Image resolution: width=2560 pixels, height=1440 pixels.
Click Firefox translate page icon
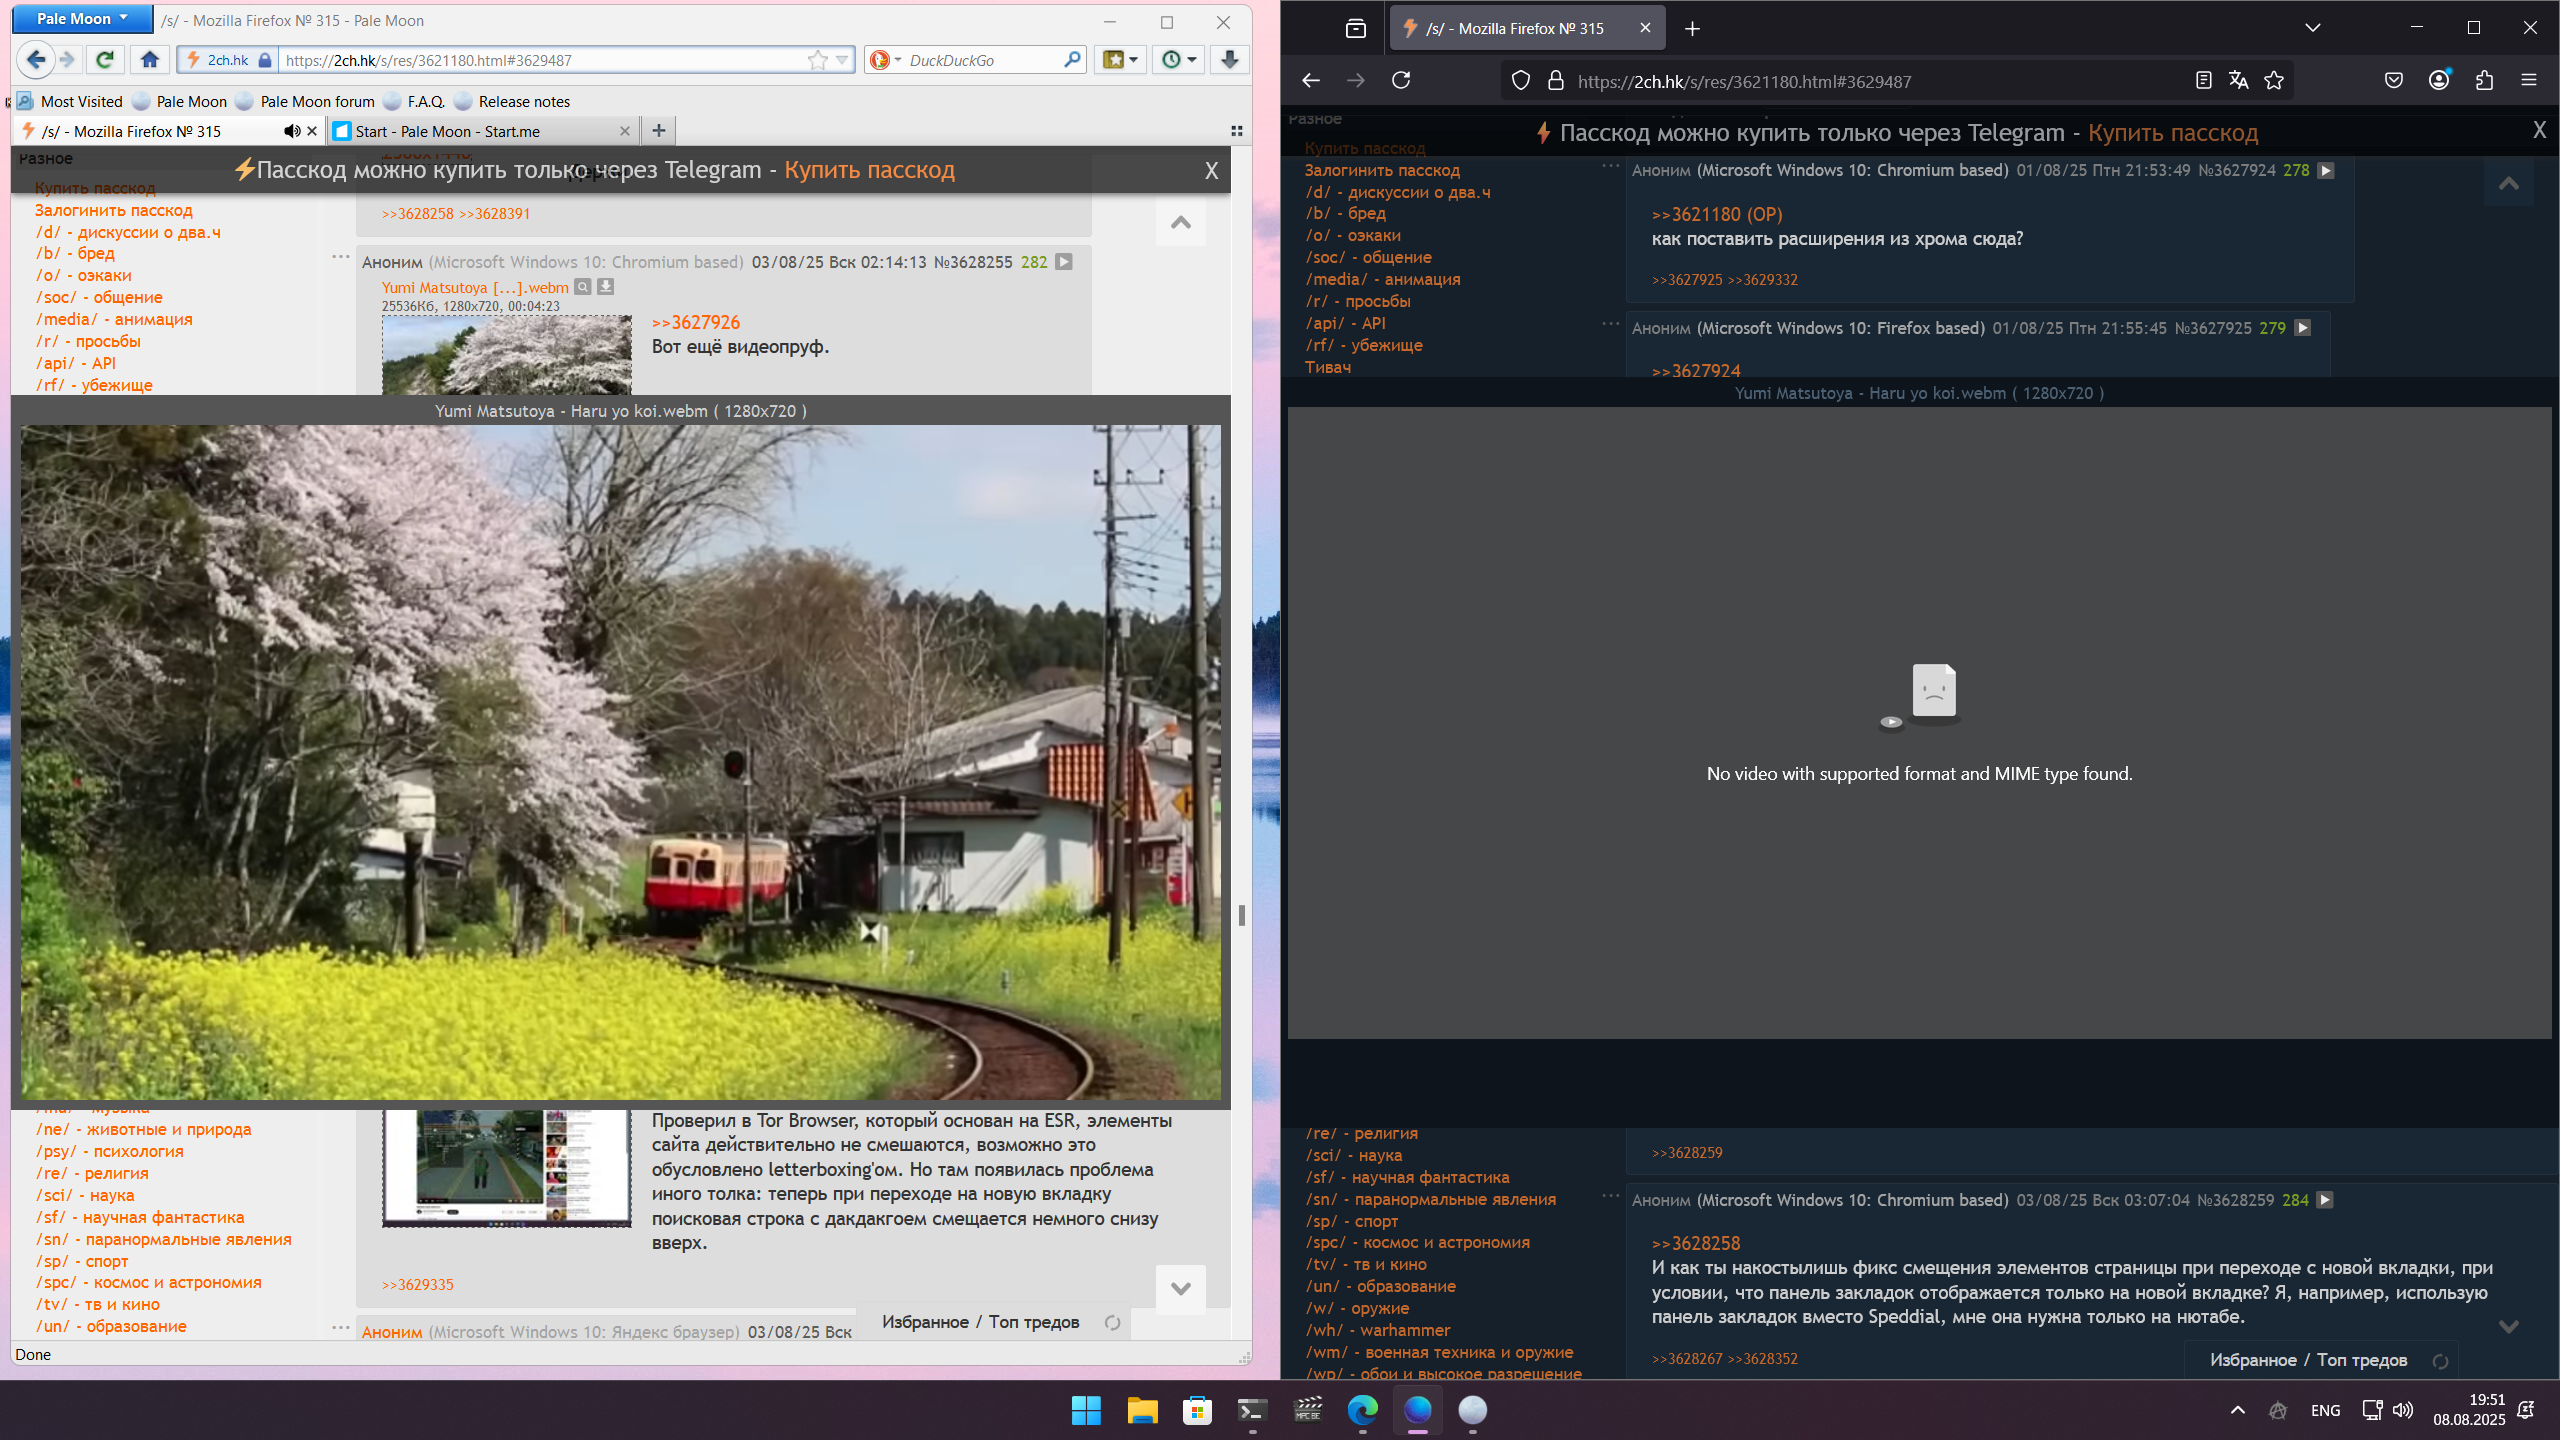pos(2238,81)
